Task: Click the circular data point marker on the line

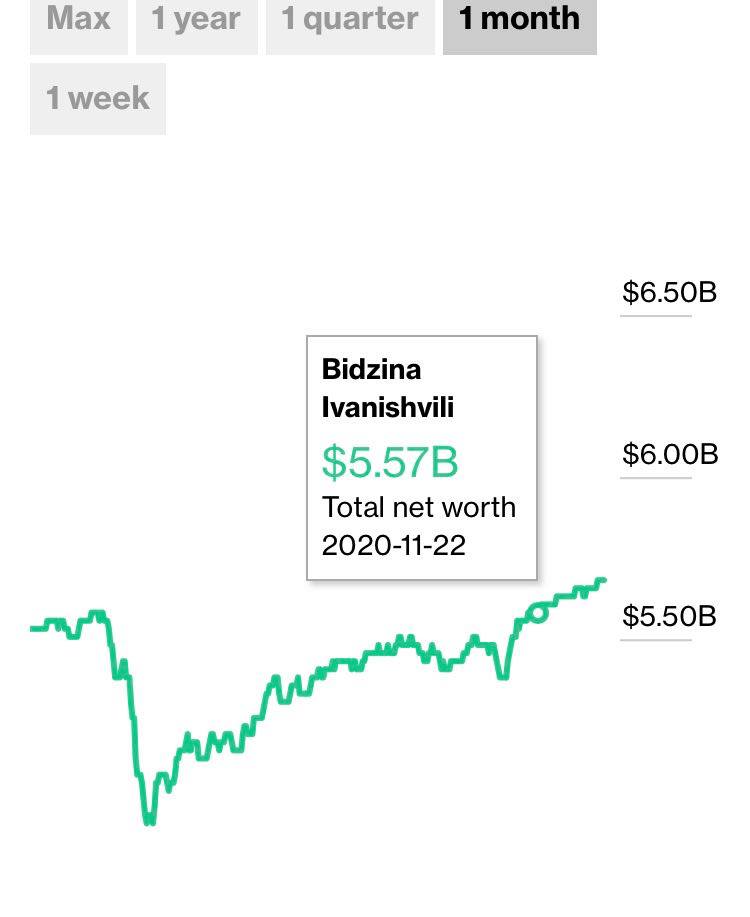Action: click(x=538, y=613)
